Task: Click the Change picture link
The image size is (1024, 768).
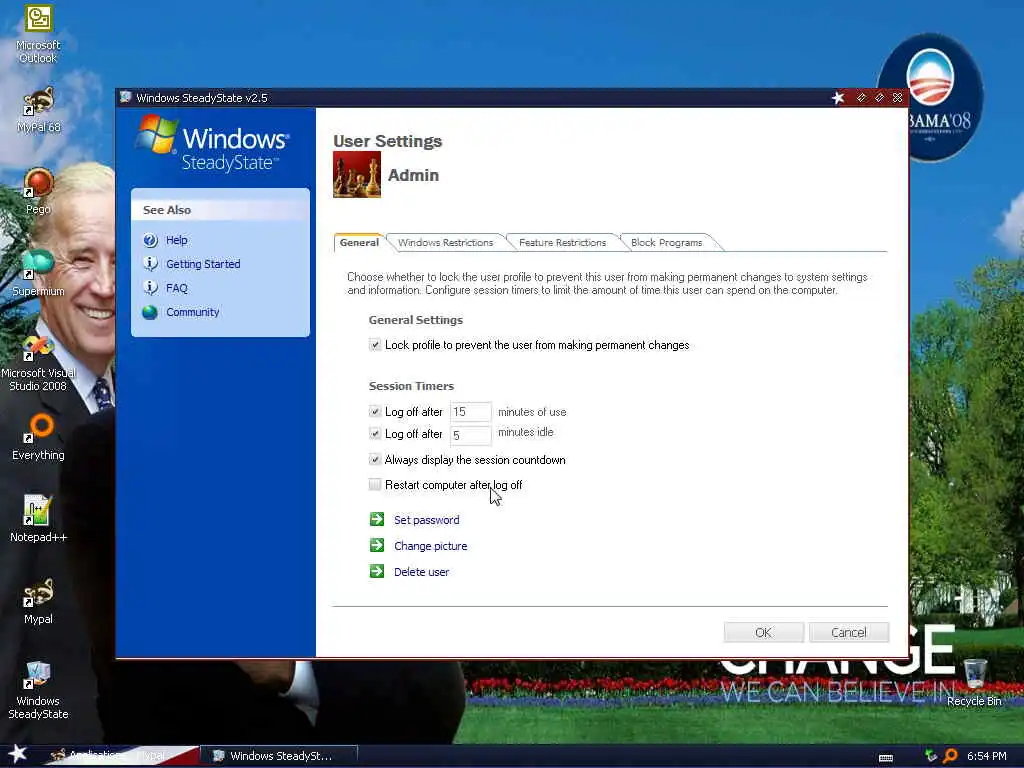Action: tap(430, 546)
